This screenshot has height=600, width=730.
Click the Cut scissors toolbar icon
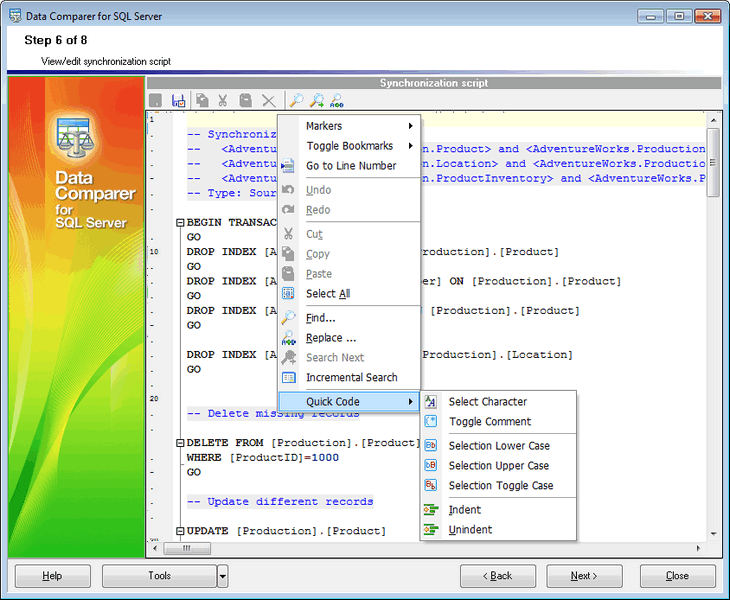pyautogui.click(x=223, y=100)
